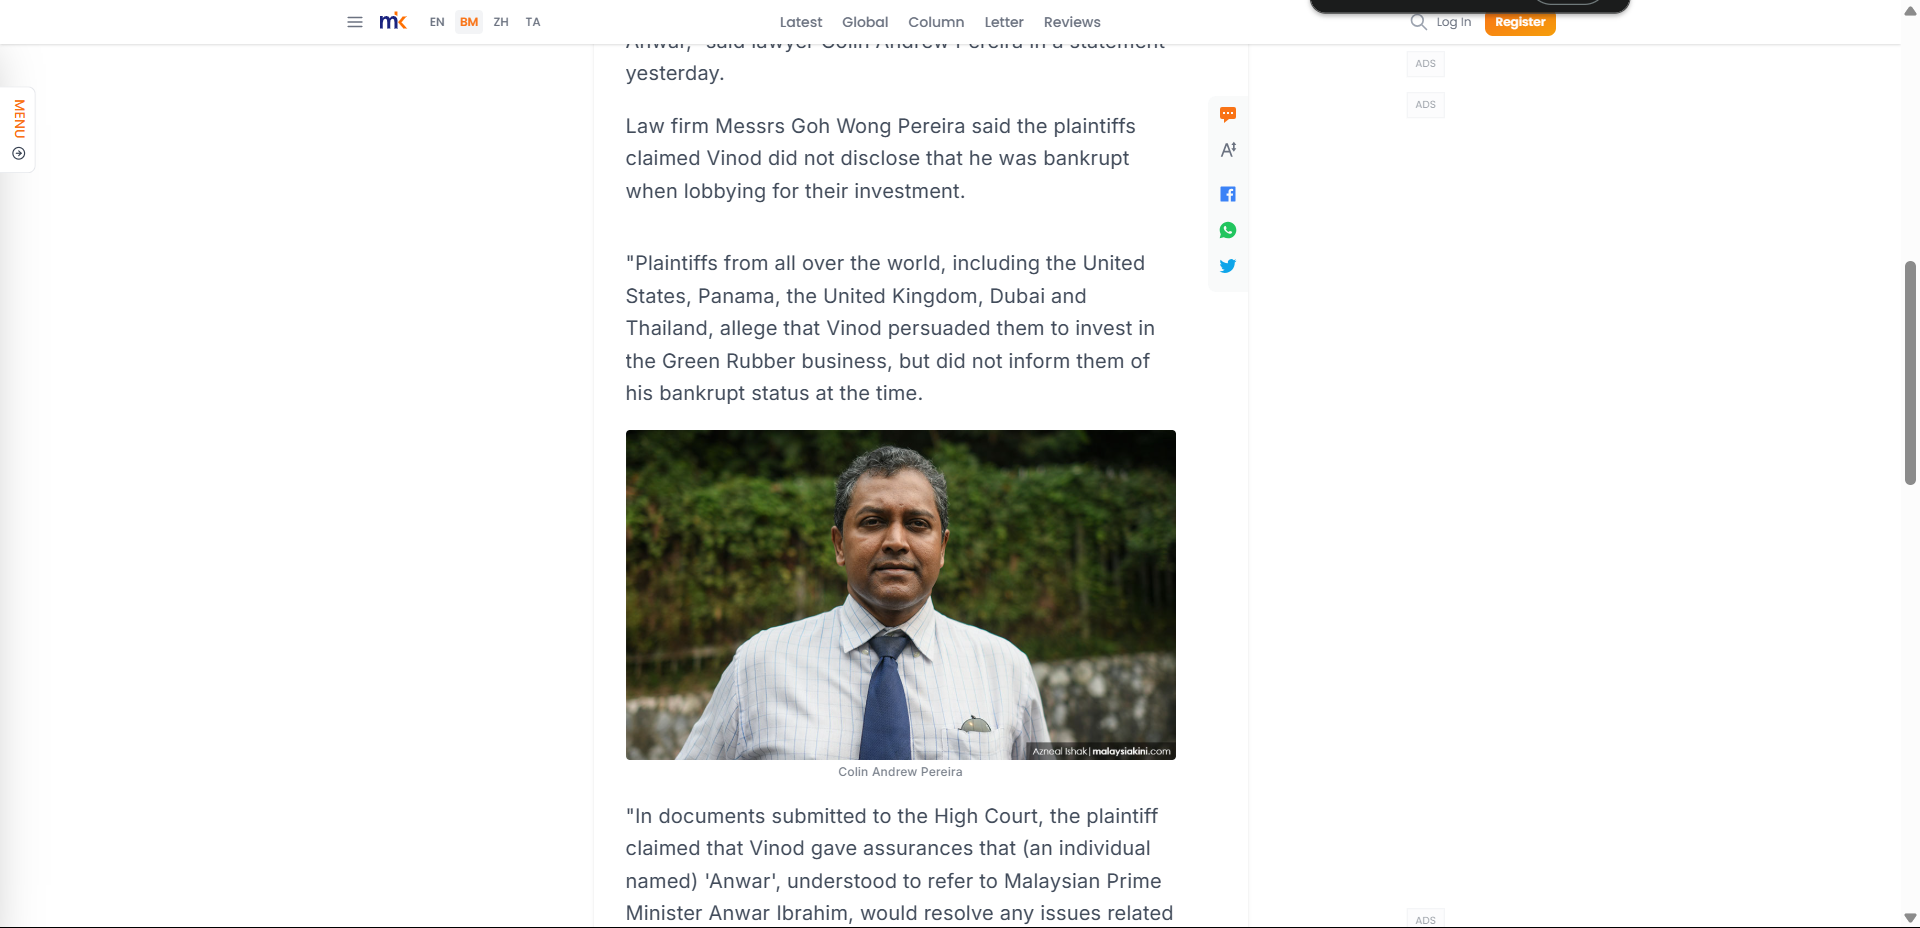Click the Register button

coord(1520,22)
